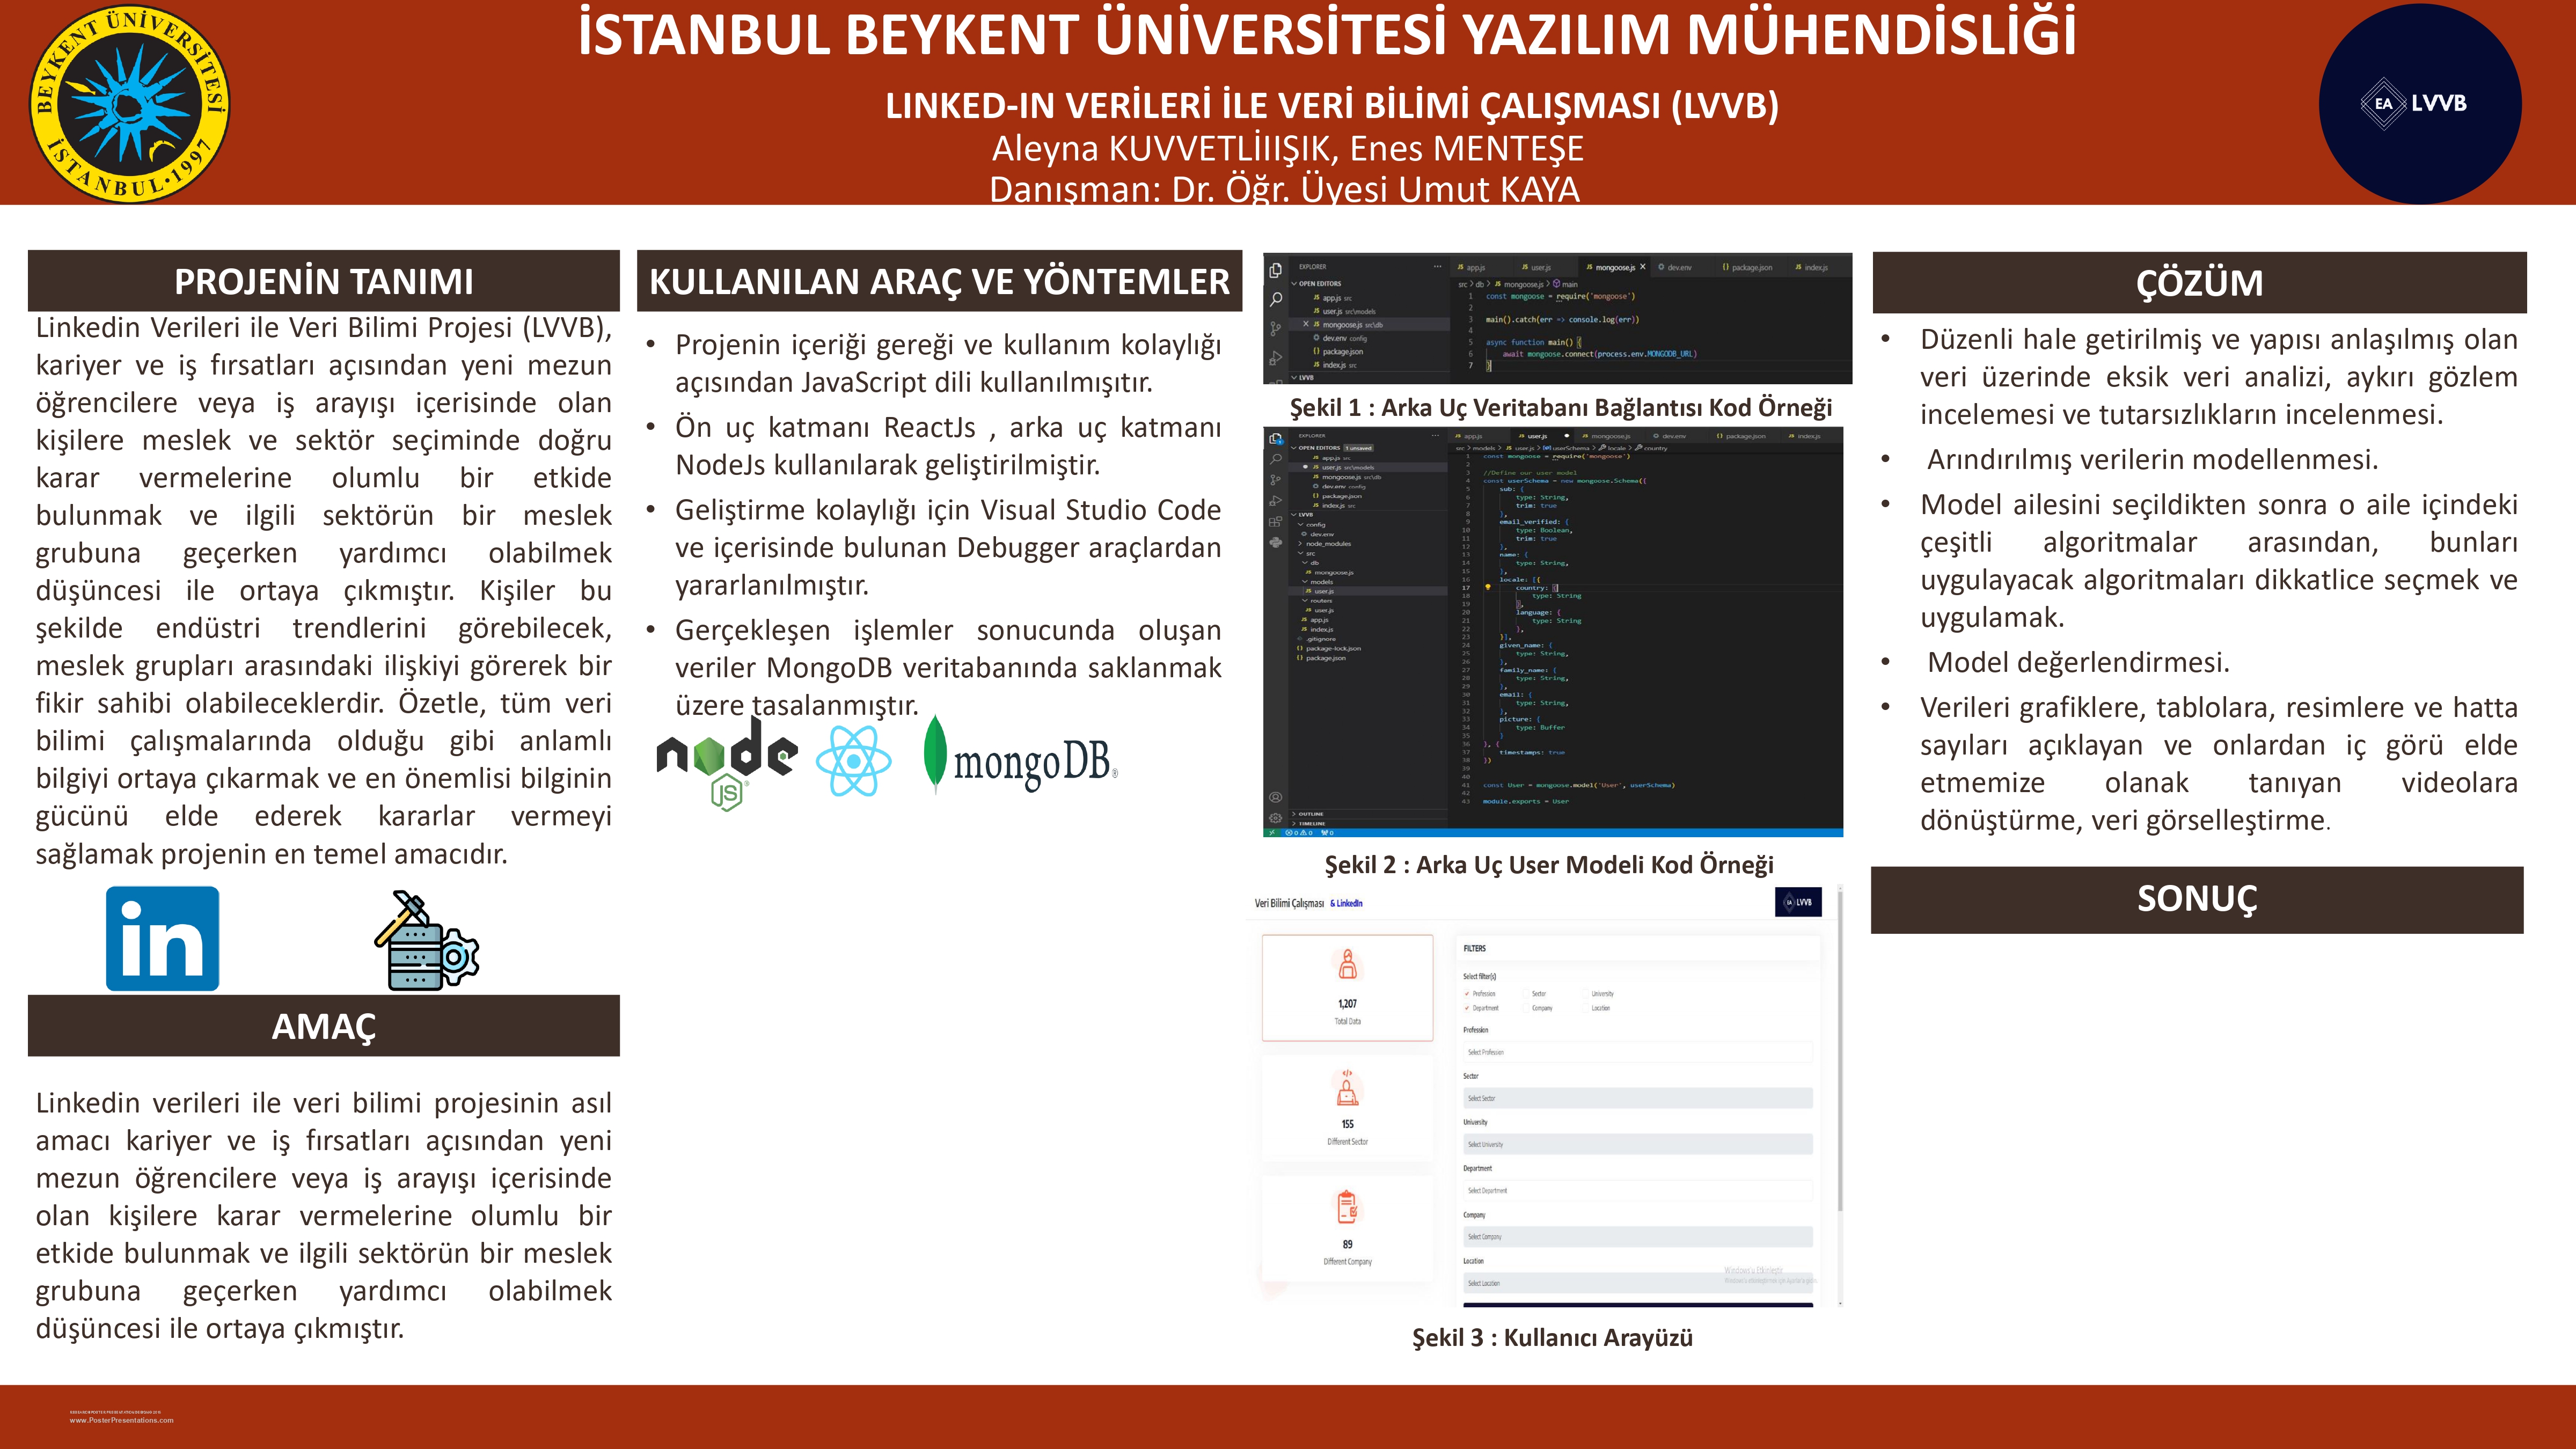
Task: Click the blue LinkedIn logo
Action: 162,938
